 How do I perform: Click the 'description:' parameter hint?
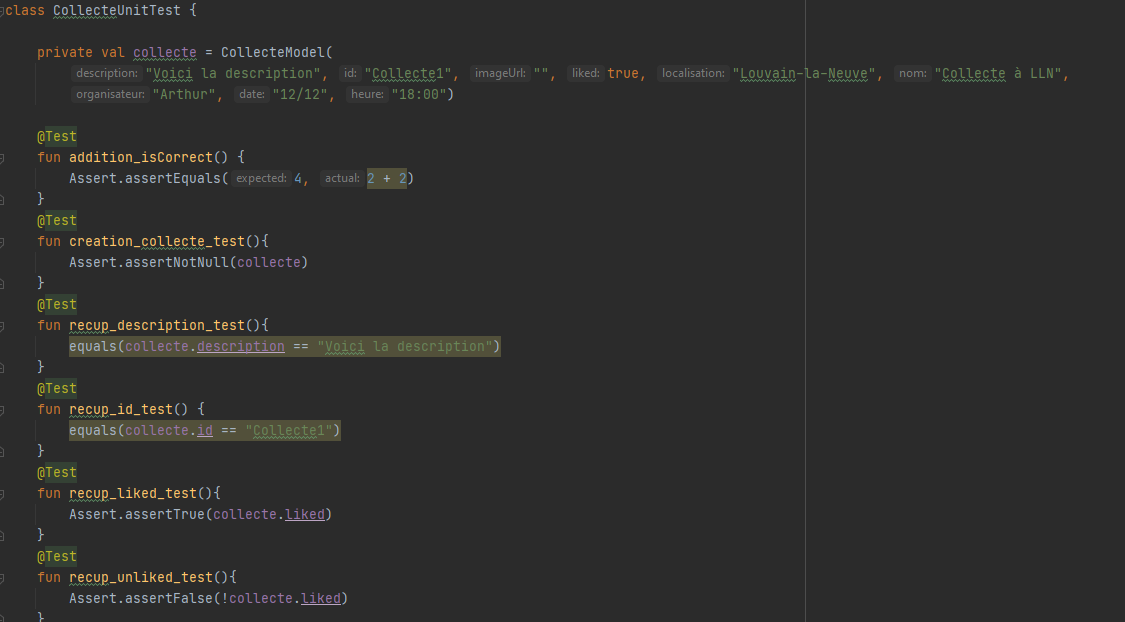[107, 73]
